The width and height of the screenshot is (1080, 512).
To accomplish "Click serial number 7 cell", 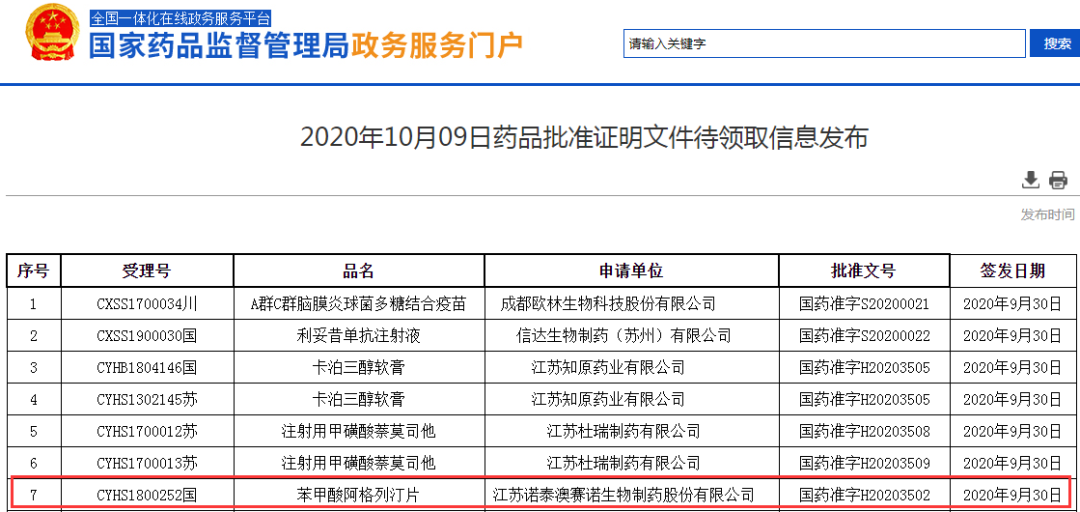I will pyautogui.click(x=33, y=495).
